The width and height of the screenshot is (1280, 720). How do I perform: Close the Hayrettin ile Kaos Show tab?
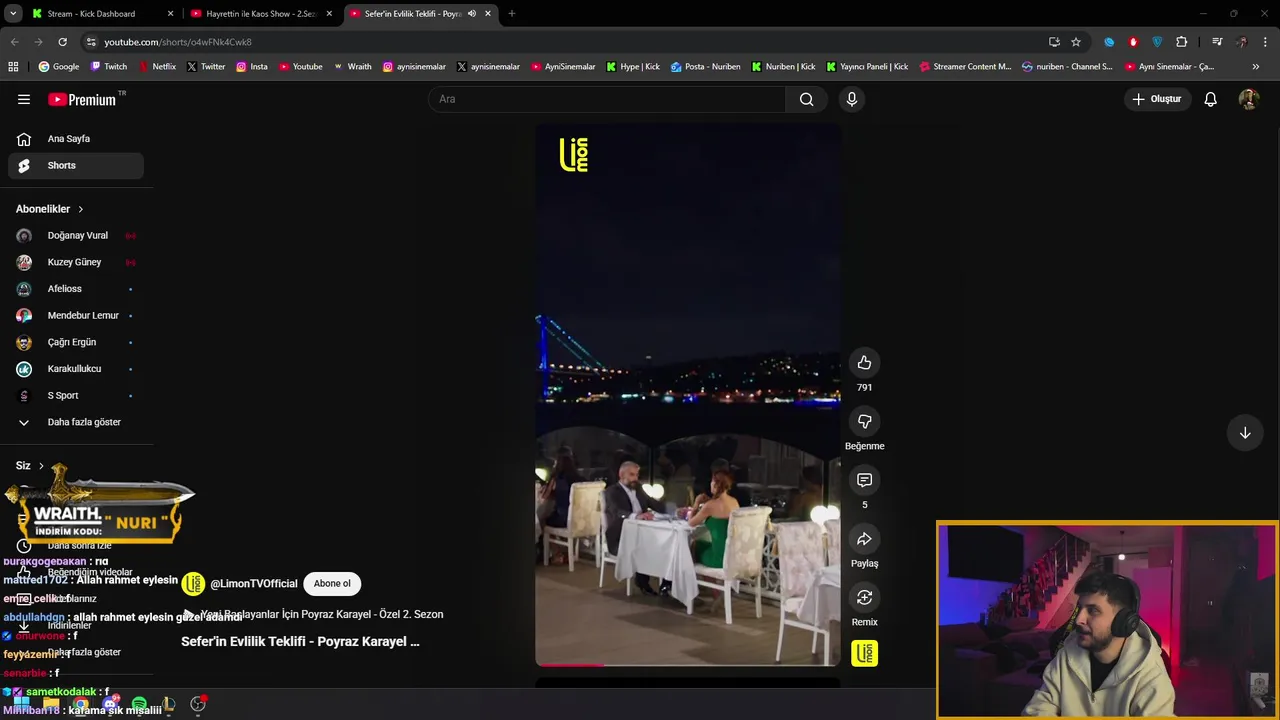pyautogui.click(x=329, y=14)
